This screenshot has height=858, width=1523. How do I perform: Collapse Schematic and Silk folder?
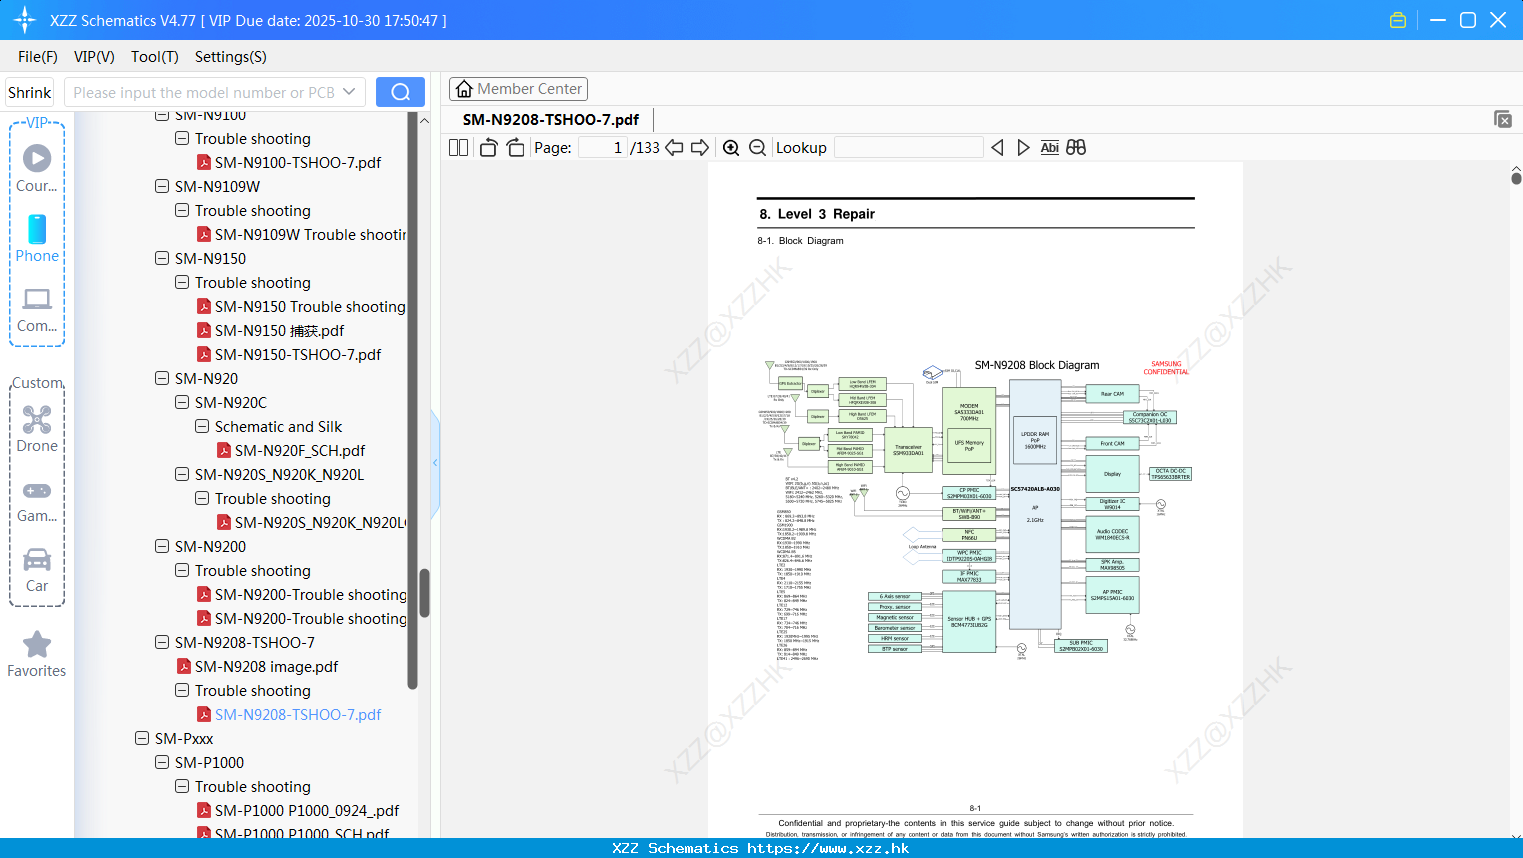pyautogui.click(x=202, y=426)
